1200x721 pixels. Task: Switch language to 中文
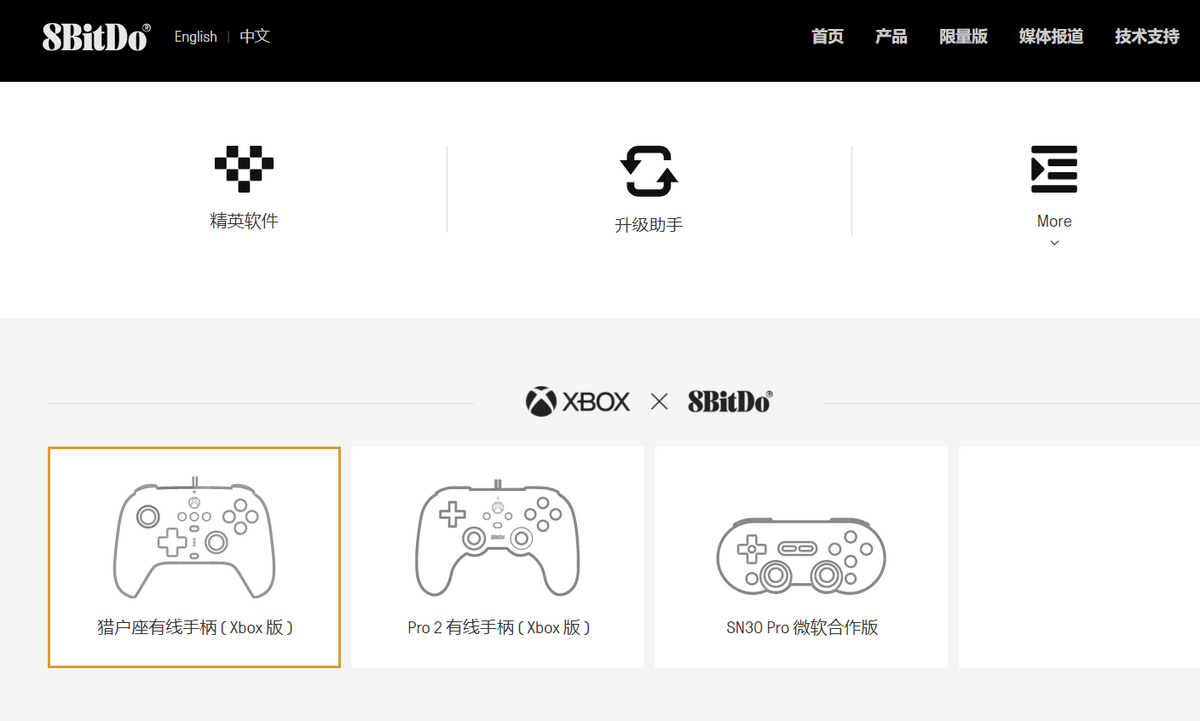click(255, 36)
